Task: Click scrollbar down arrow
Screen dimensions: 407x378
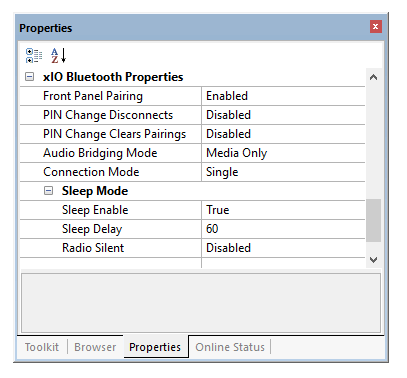Action: tap(373, 259)
